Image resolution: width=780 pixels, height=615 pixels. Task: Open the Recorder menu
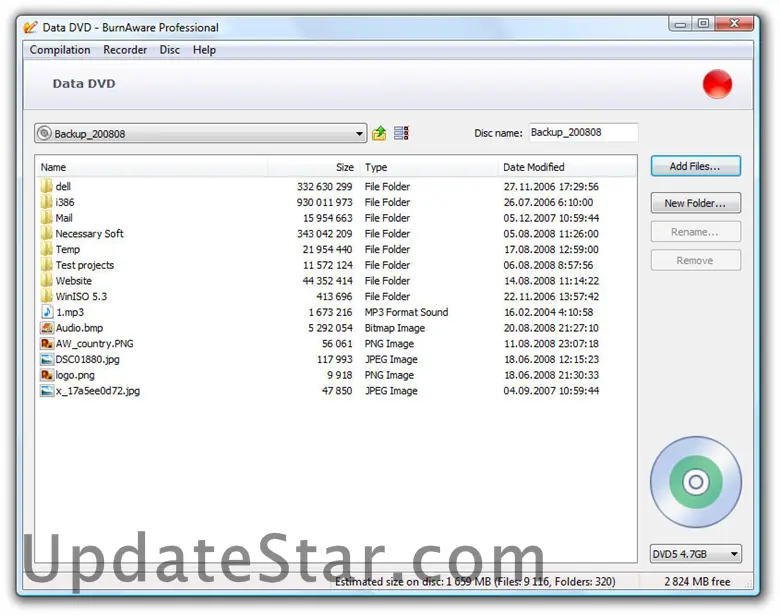point(125,50)
